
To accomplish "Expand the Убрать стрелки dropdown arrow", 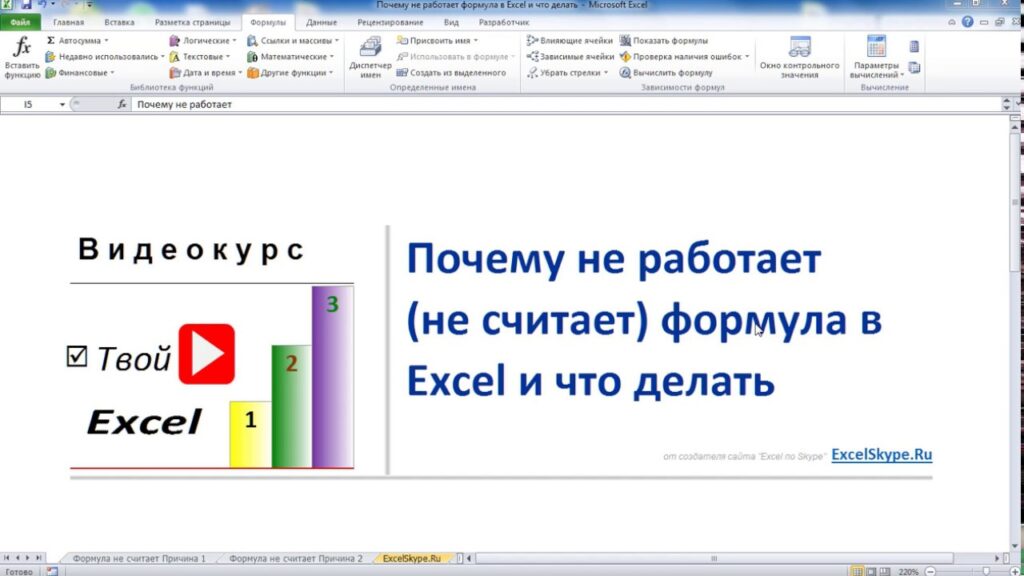I will (605, 72).
